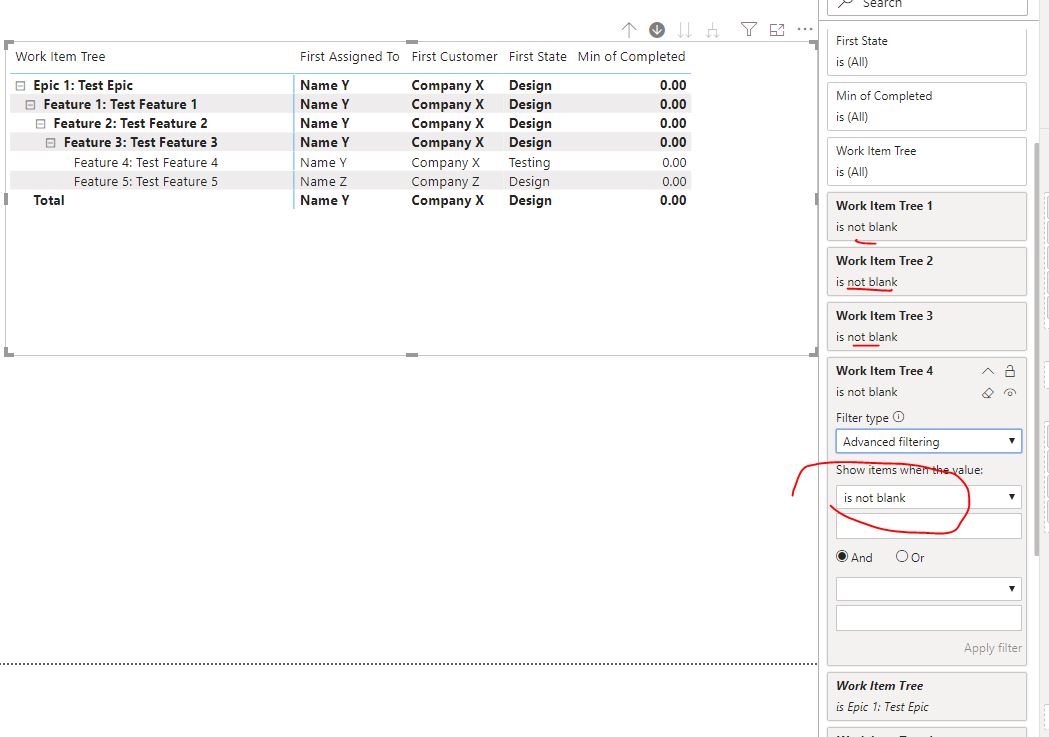Image resolution: width=1049 pixels, height=737 pixels.
Task: Open the 'is Epic 1: Test Epic' filter card
Action: pos(927,696)
